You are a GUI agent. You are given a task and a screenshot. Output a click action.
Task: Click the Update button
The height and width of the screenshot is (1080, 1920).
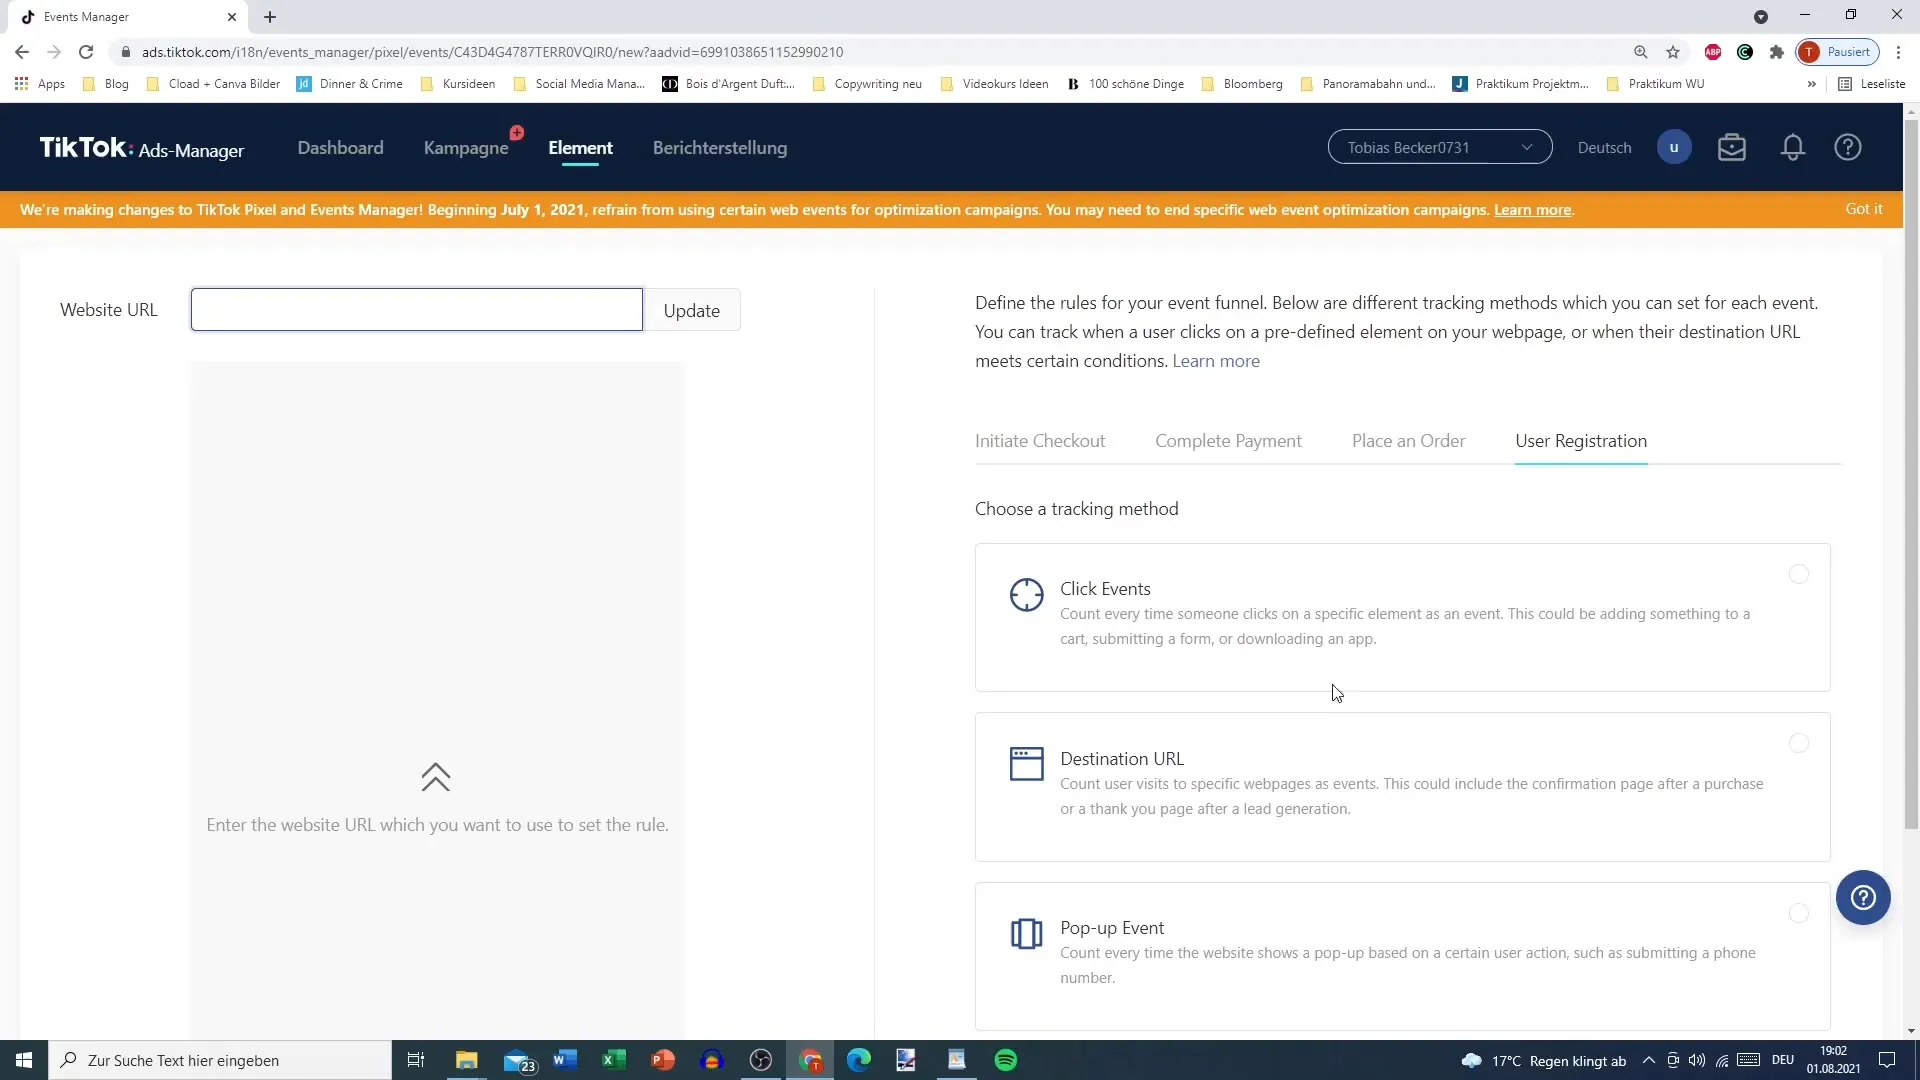pyautogui.click(x=691, y=310)
